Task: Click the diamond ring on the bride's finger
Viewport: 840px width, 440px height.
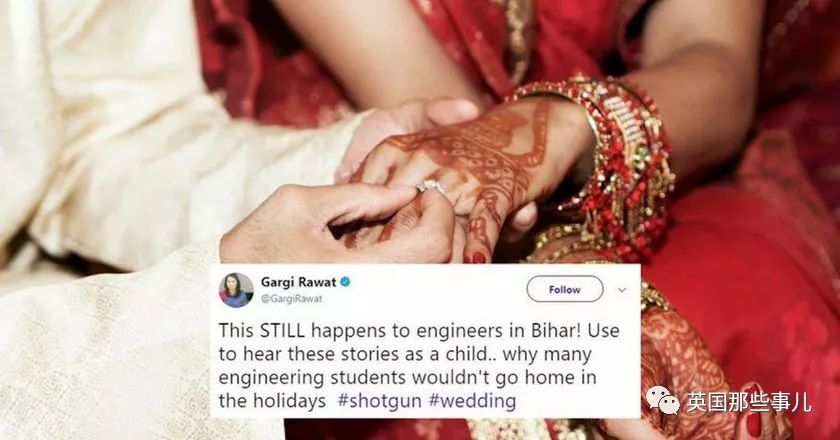Action: [430, 187]
